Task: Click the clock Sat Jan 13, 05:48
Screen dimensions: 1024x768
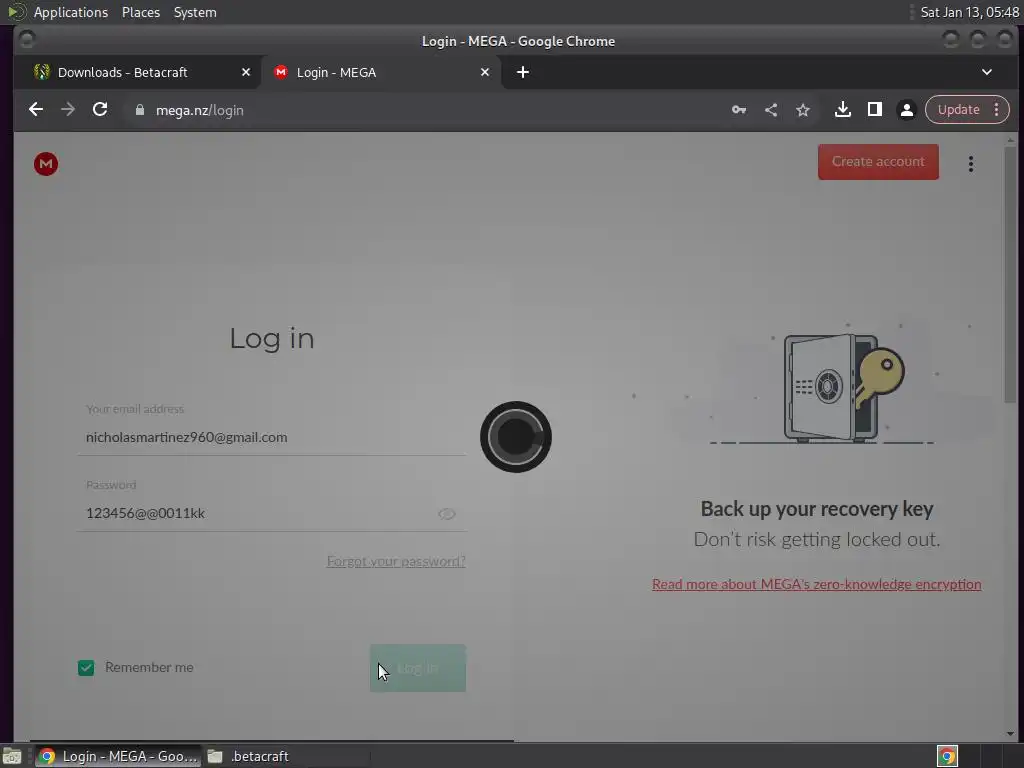Action: pyautogui.click(x=969, y=12)
